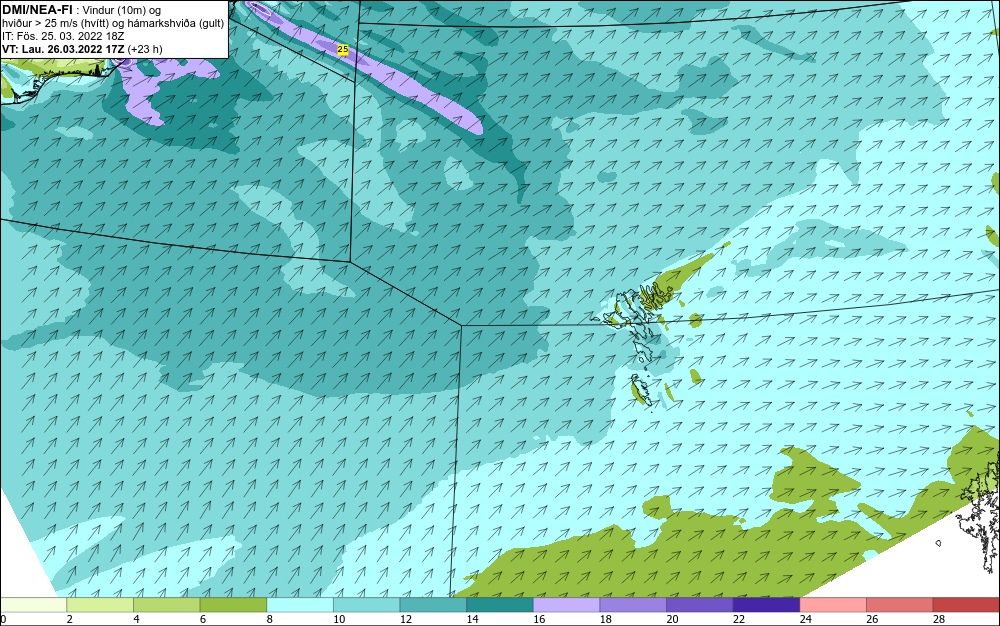The width and height of the screenshot is (1000, 626).
Task: Click the 0-2 m/s pale yellow legend swatch
Action: tap(33, 605)
